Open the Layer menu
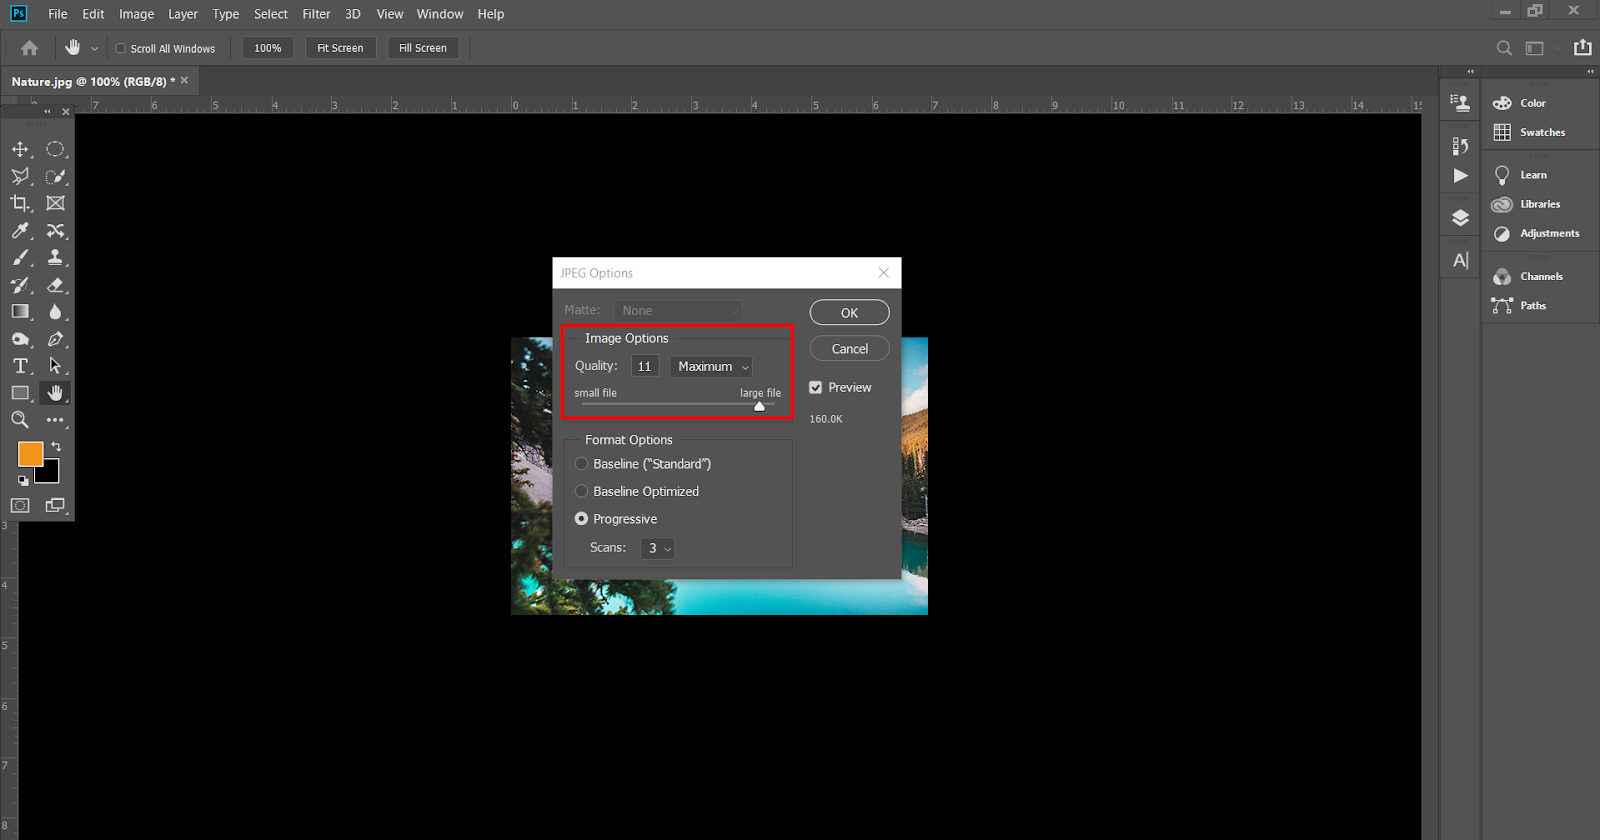 tap(183, 14)
